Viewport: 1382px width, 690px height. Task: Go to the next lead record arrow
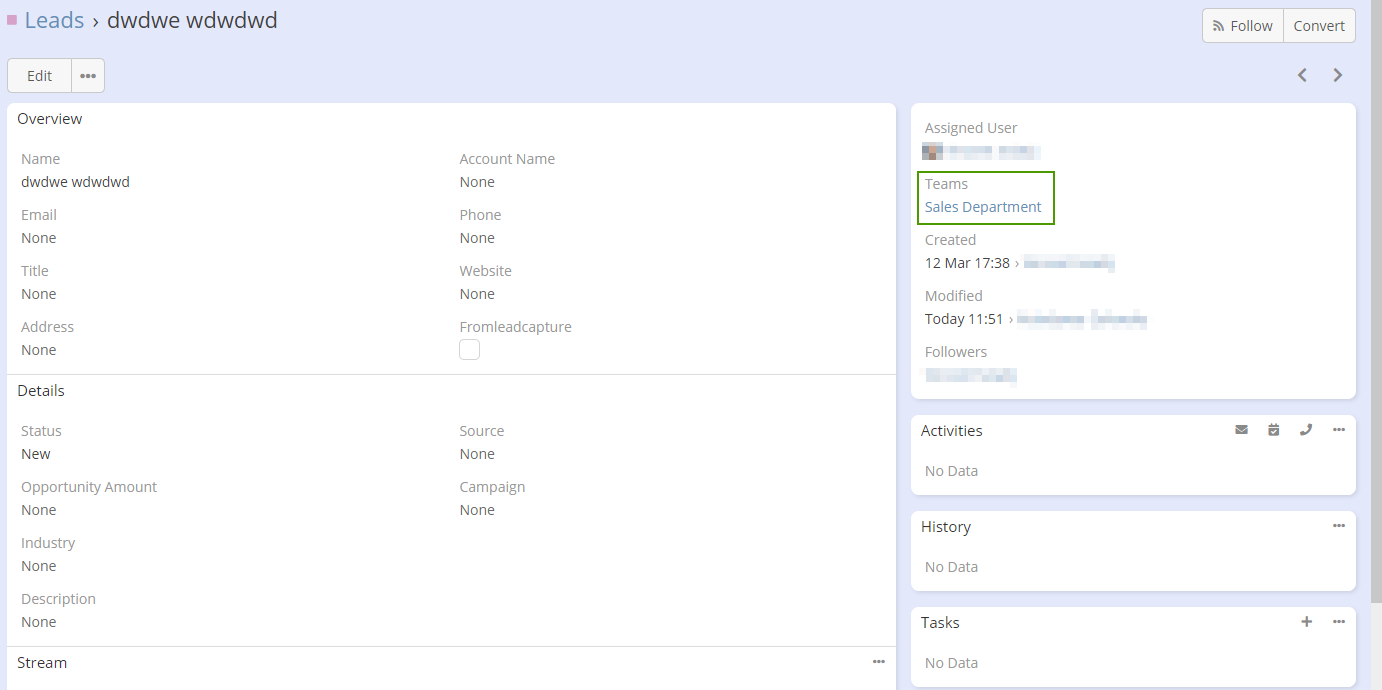coord(1337,75)
